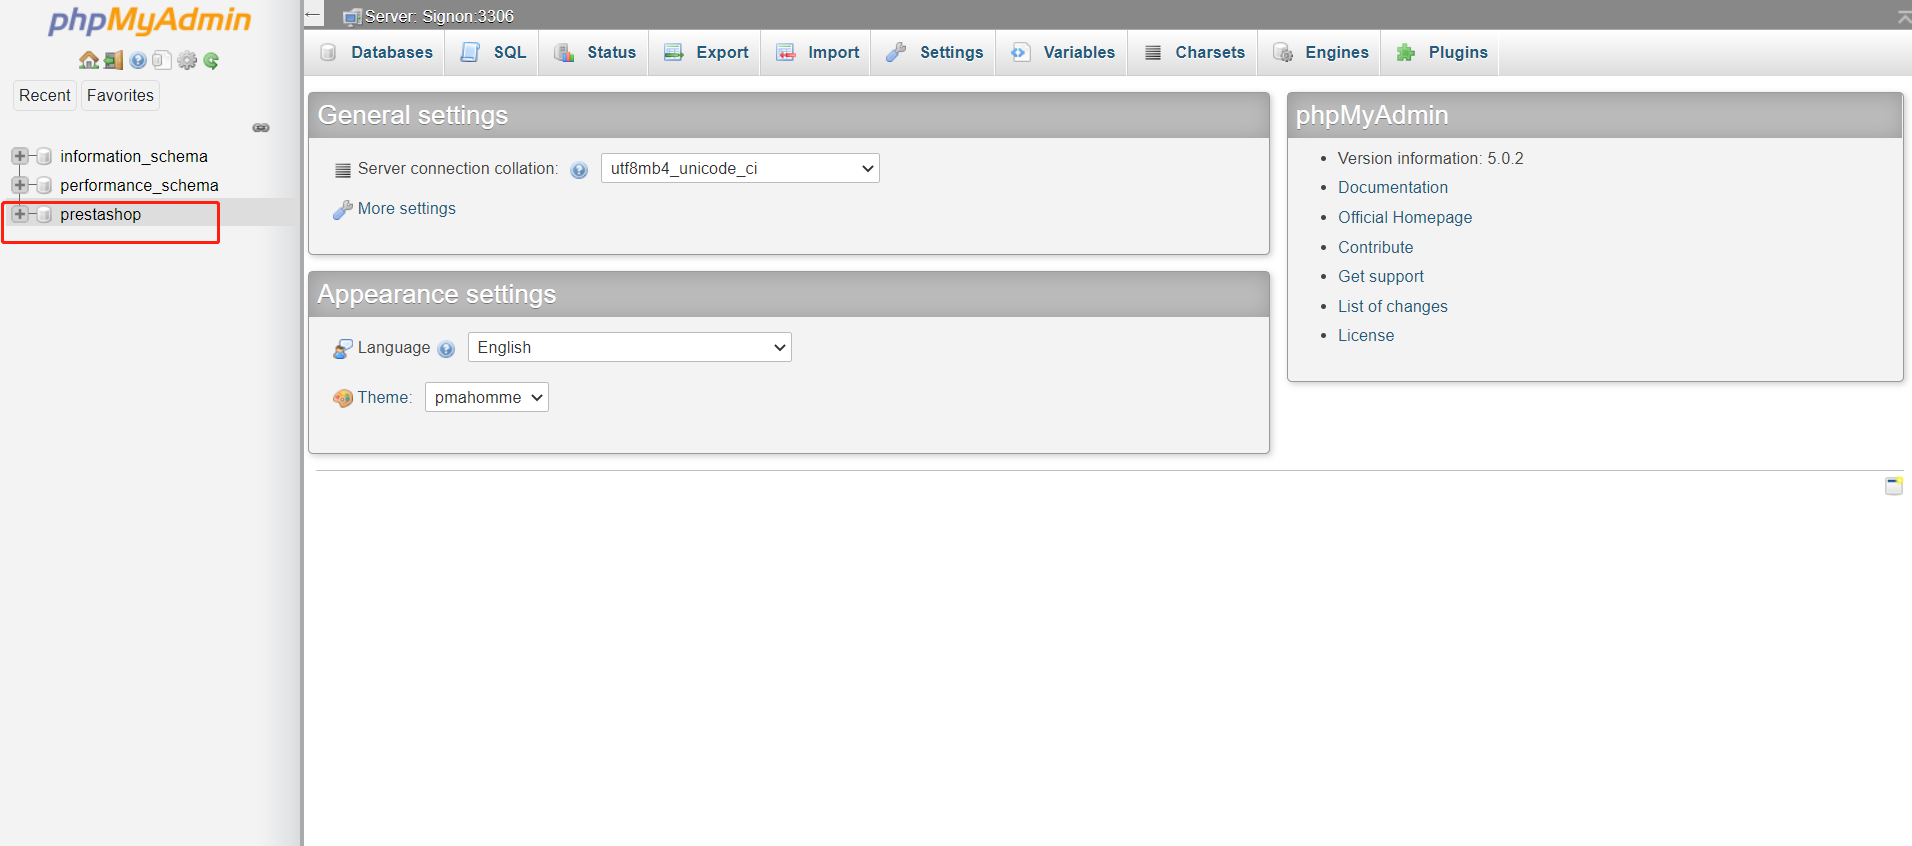Click the help icon next to Server connection collation
Screen dimensions: 1912x846
click(579, 170)
